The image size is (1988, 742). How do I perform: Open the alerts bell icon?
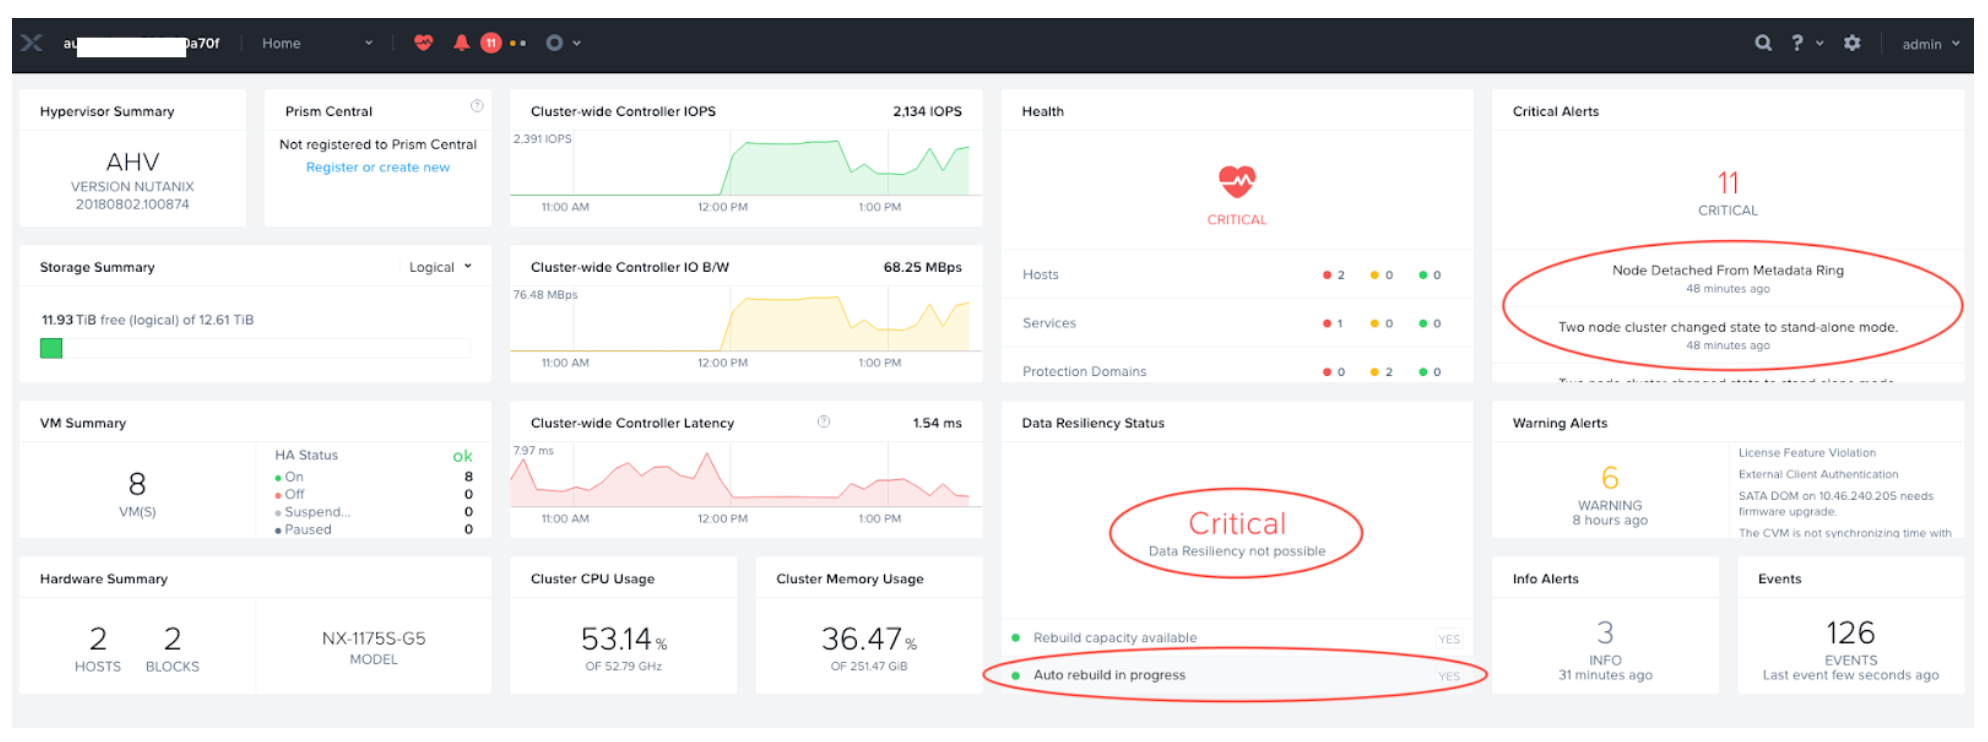click(x=461, y=43)
